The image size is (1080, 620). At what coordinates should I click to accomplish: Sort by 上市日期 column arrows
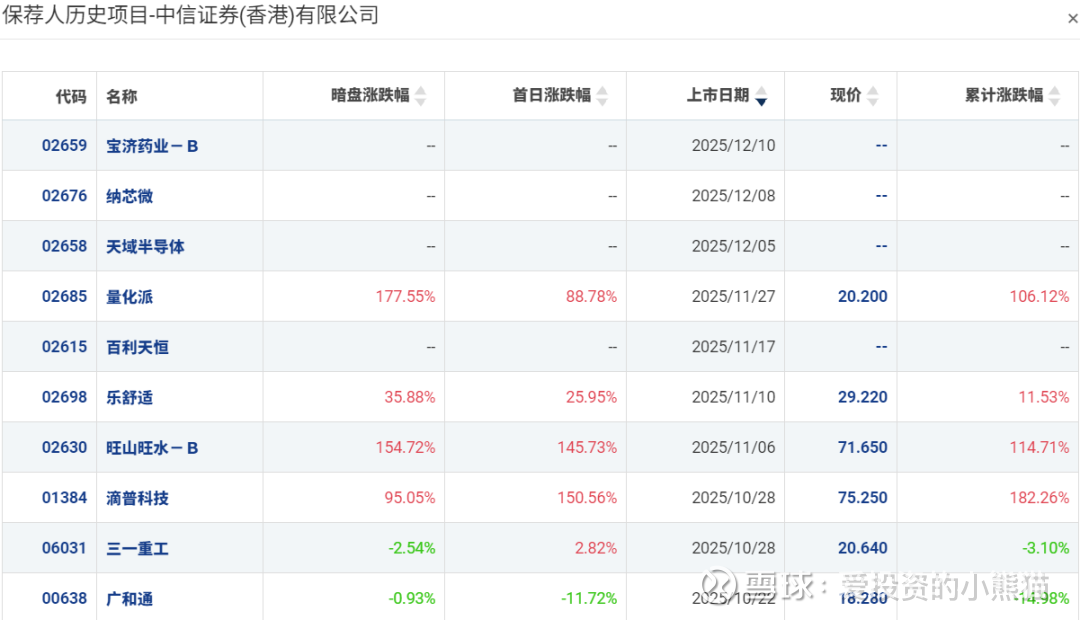761,96
